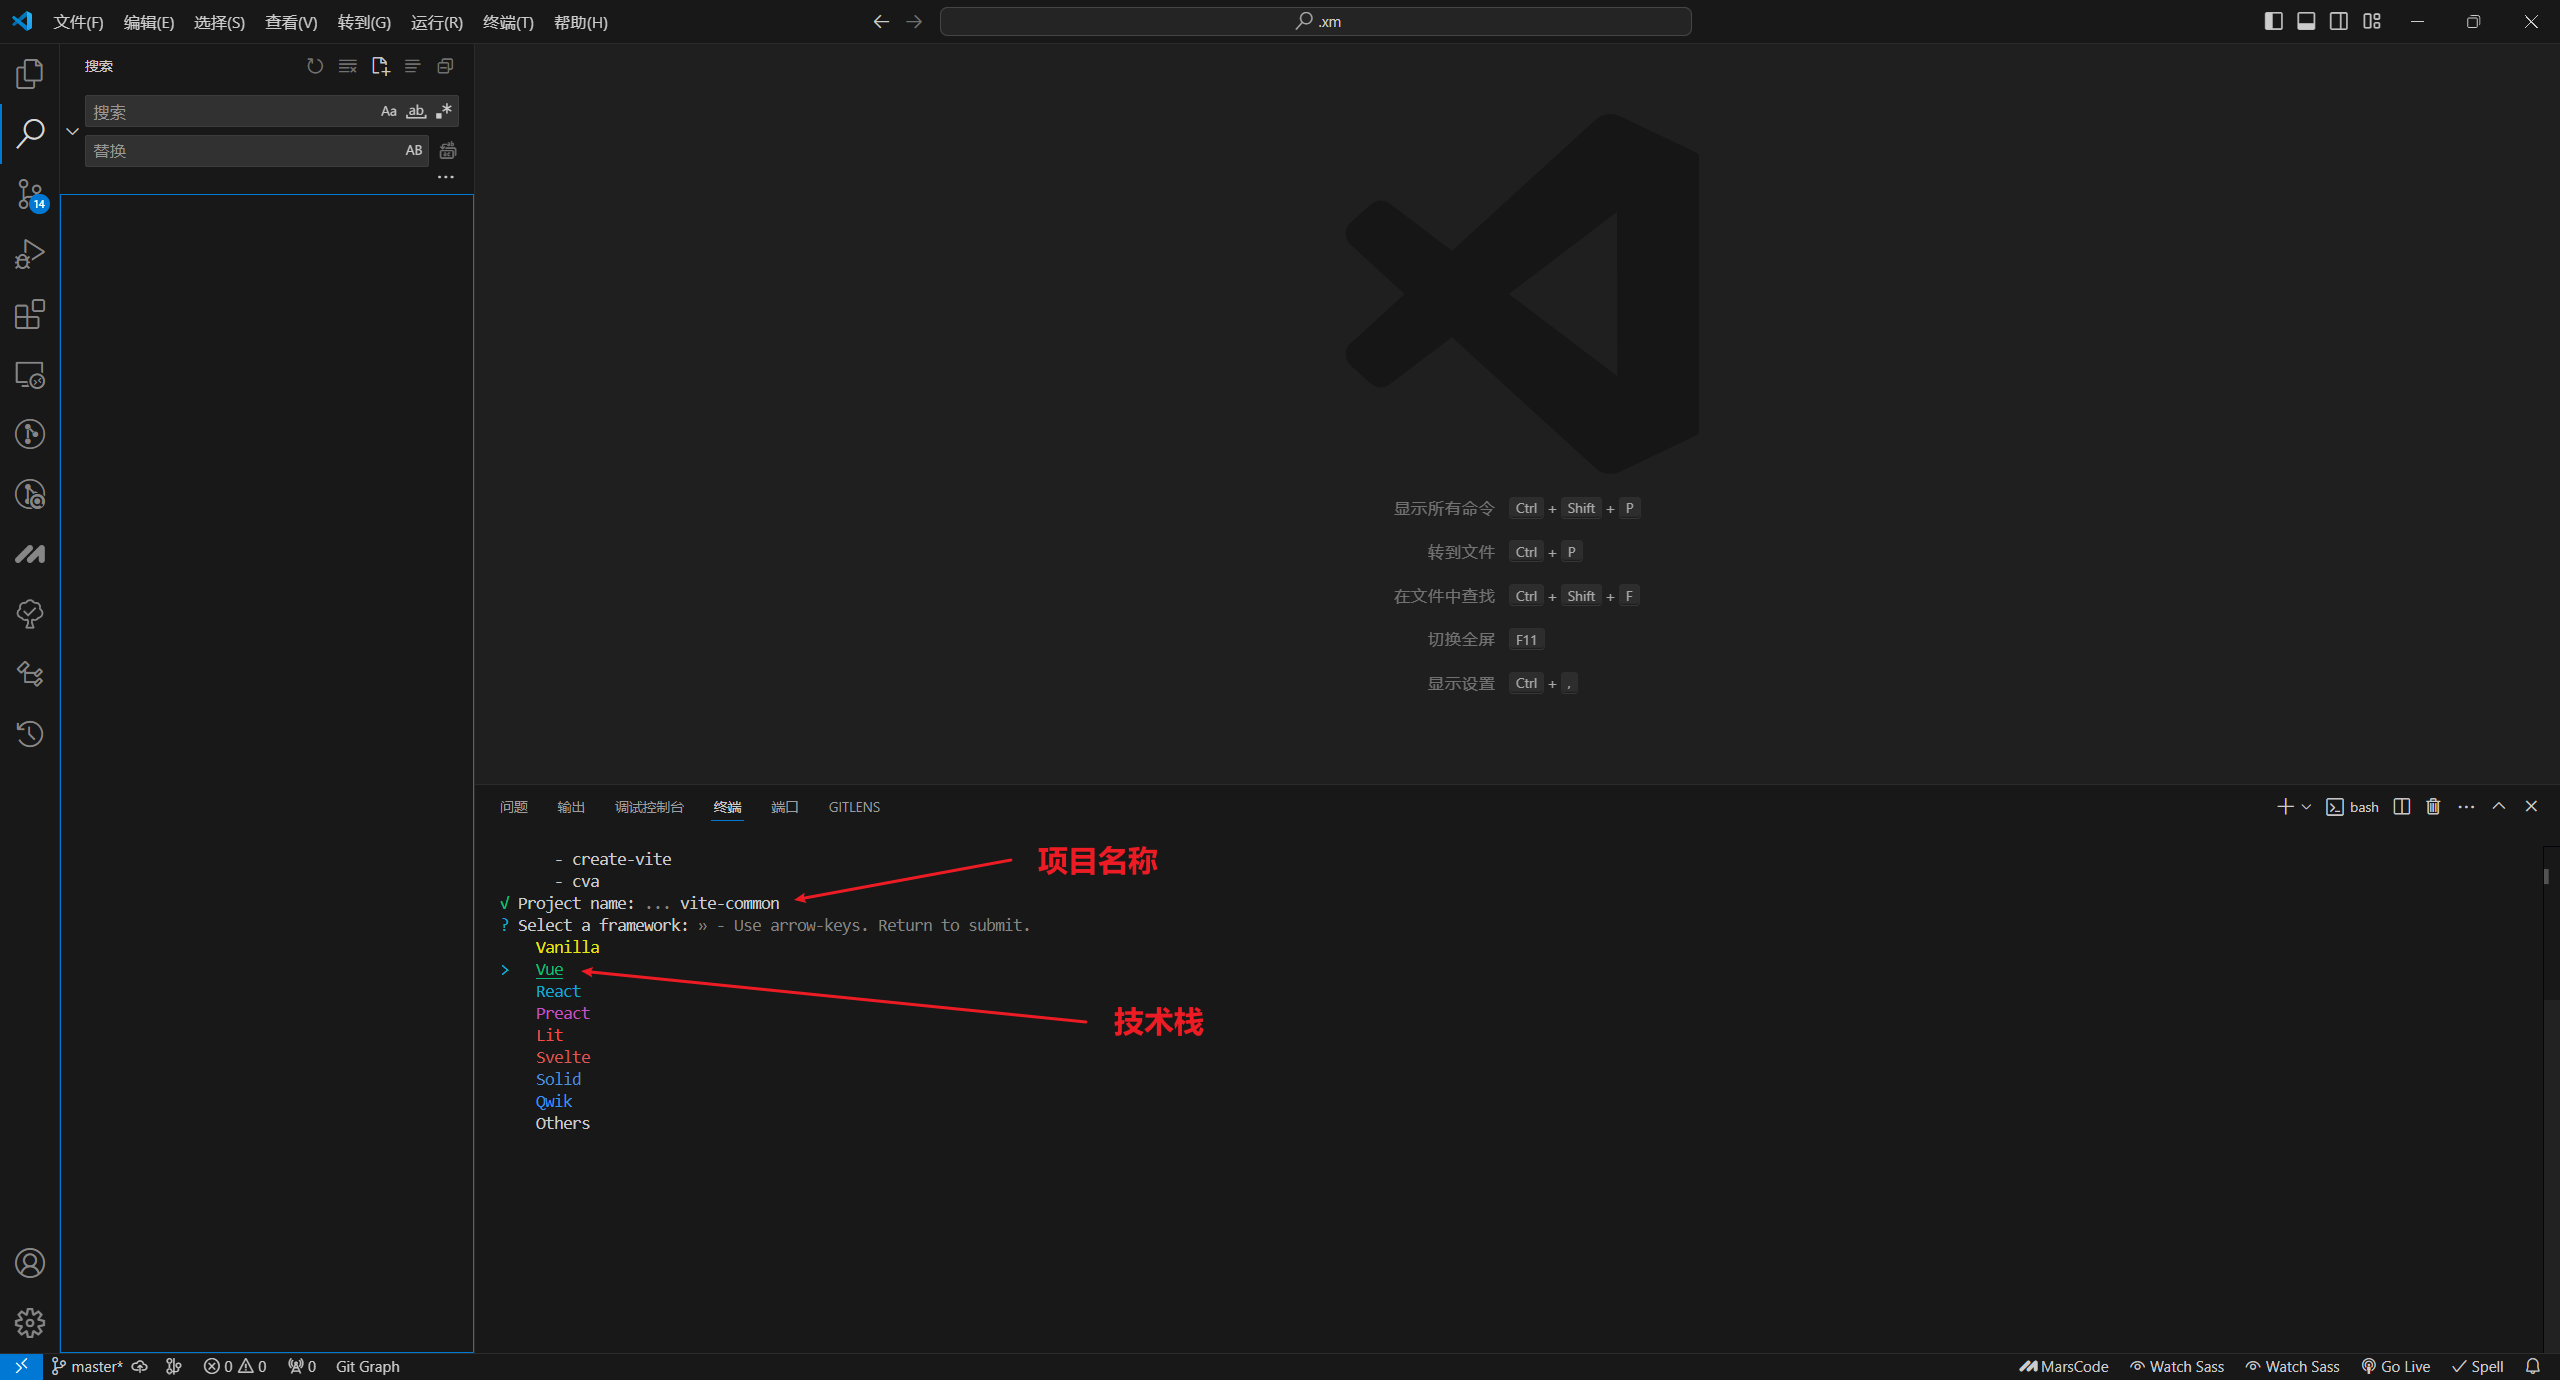Toggle search details three-dots expander
The image size is (2560, 1380).
click(x=446, y=177)
